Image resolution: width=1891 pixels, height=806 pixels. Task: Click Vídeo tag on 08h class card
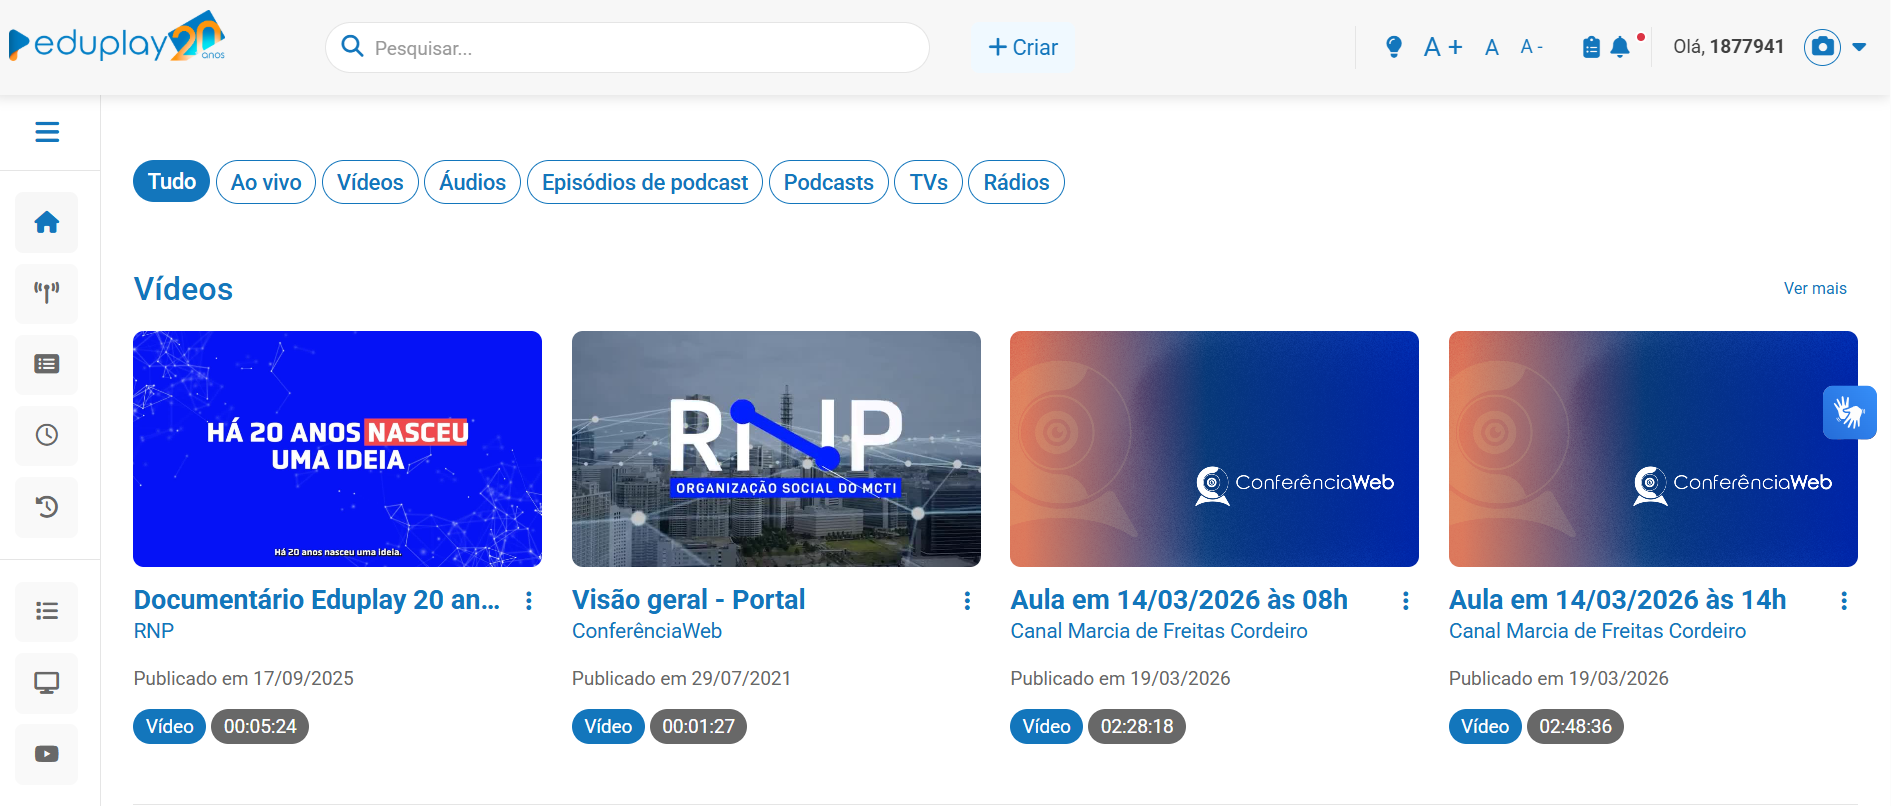pos(1046,726)
